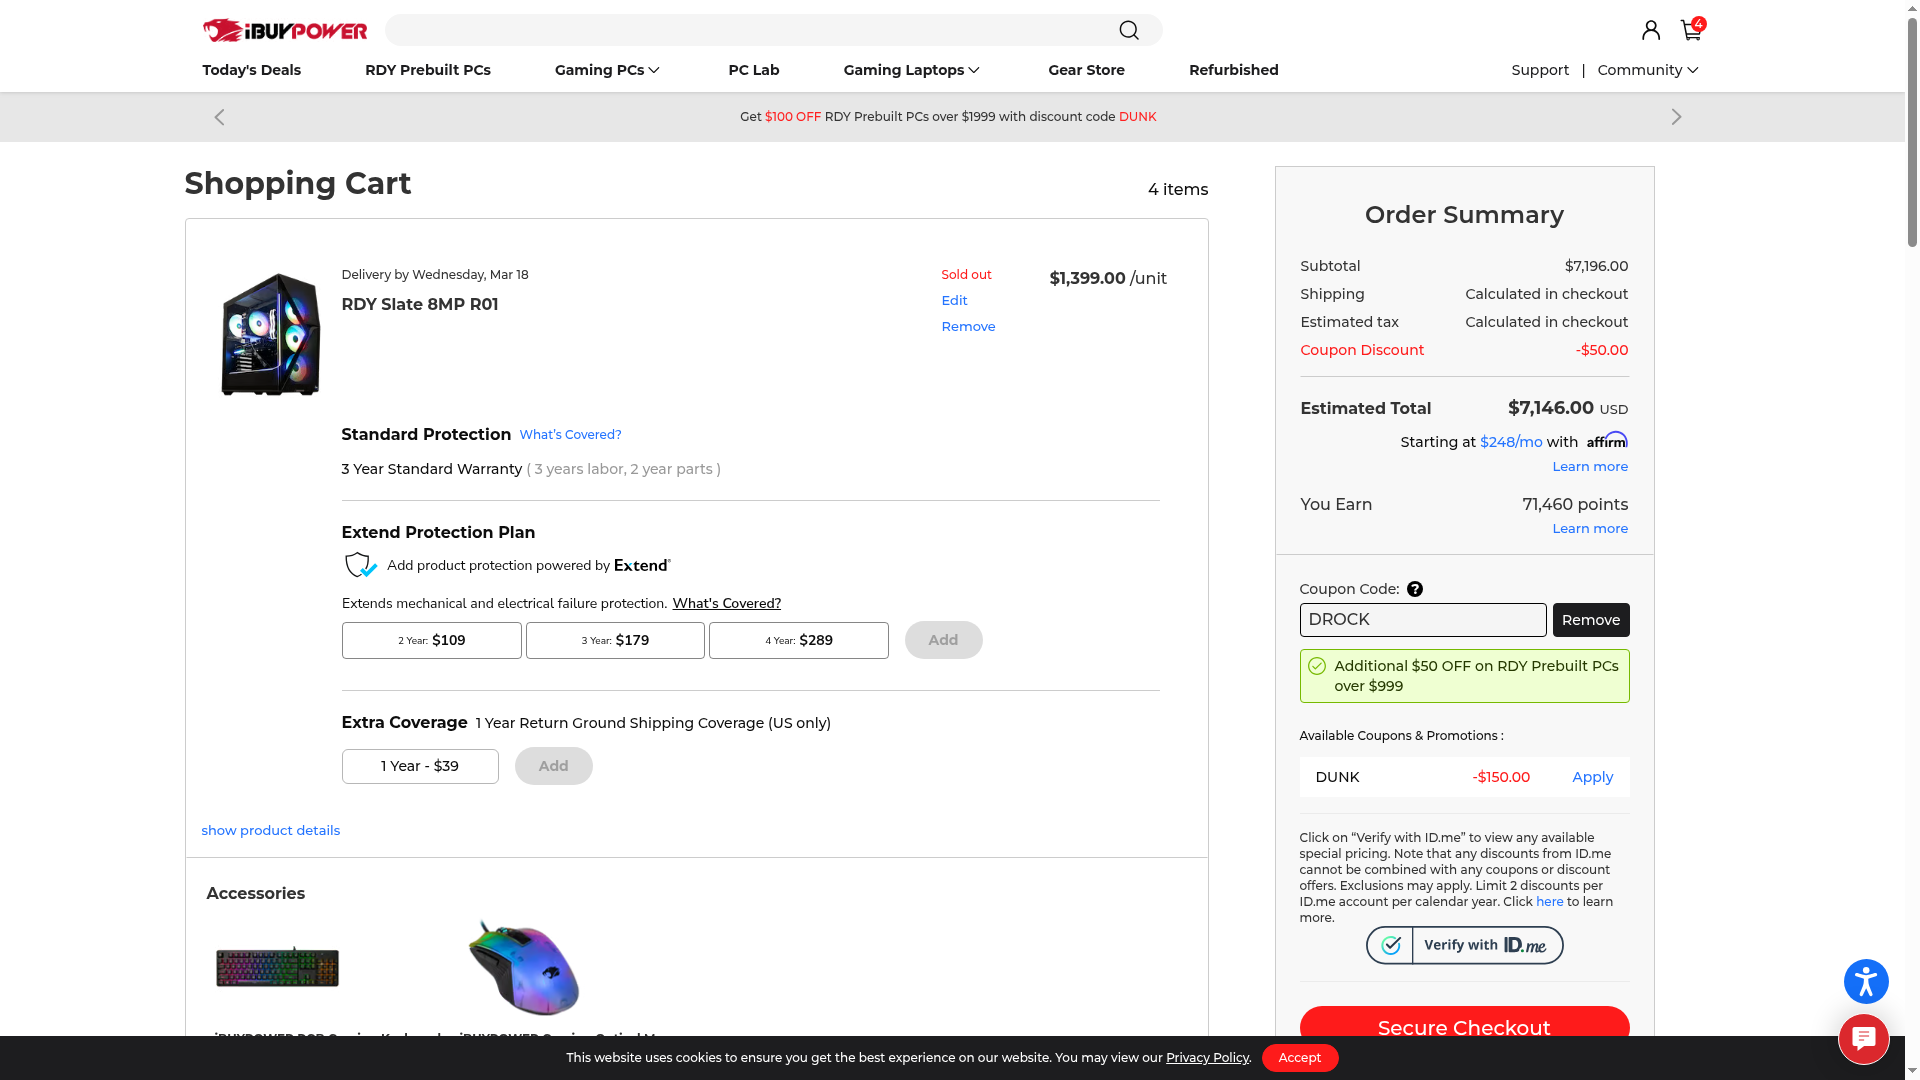The height and width of the screenshot is (1080, 1920).
Task: Open the shopping cart icon
Action: (1691, 30)
